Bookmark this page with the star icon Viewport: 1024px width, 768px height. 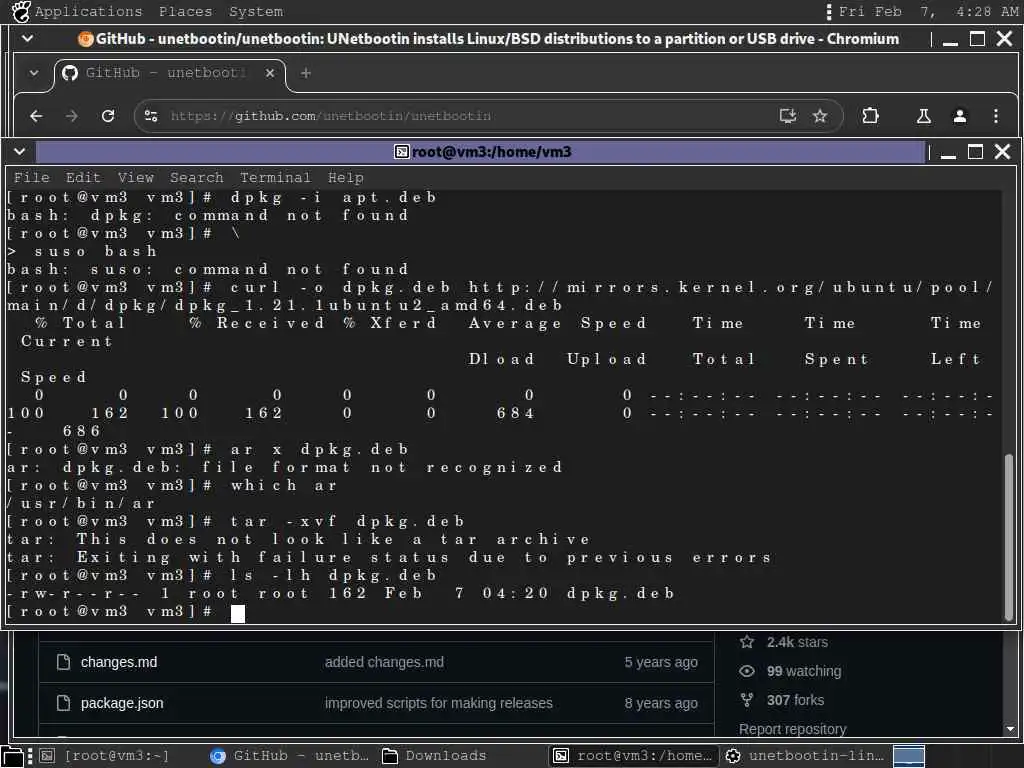point(820,116)
